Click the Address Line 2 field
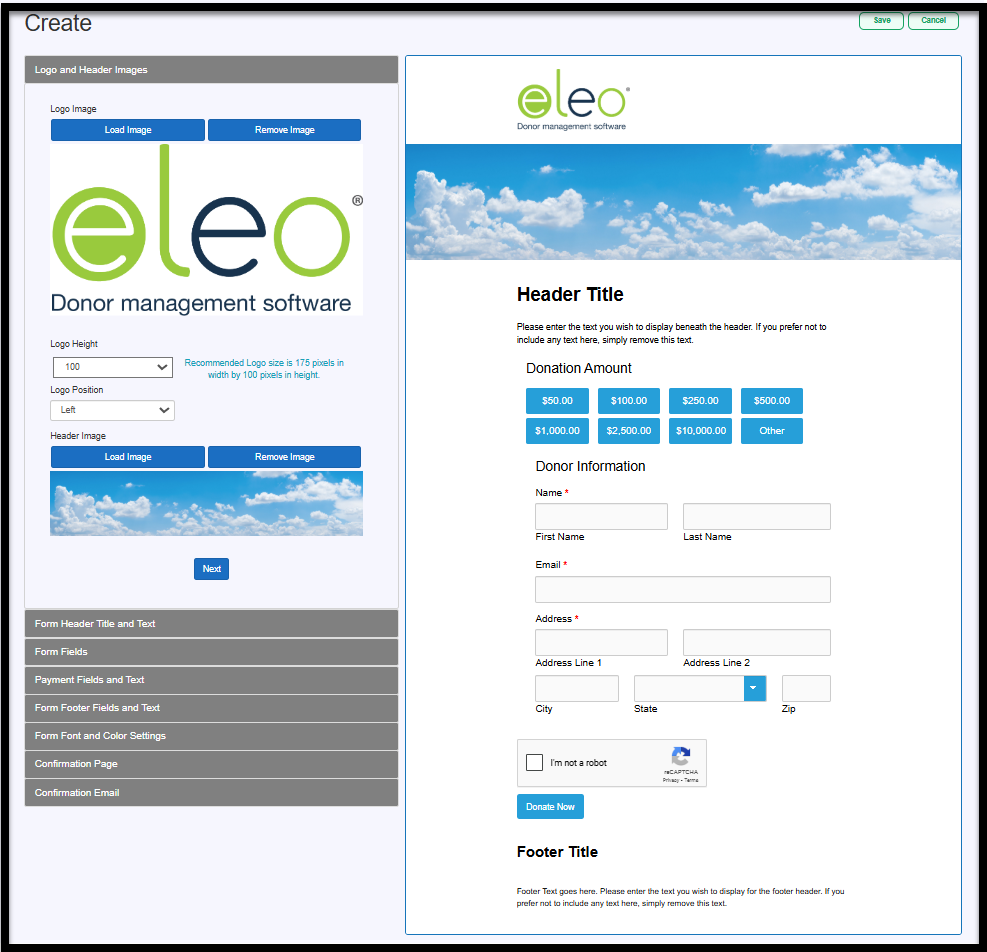This screenshot has width=987, height=952. click(757, 642)
